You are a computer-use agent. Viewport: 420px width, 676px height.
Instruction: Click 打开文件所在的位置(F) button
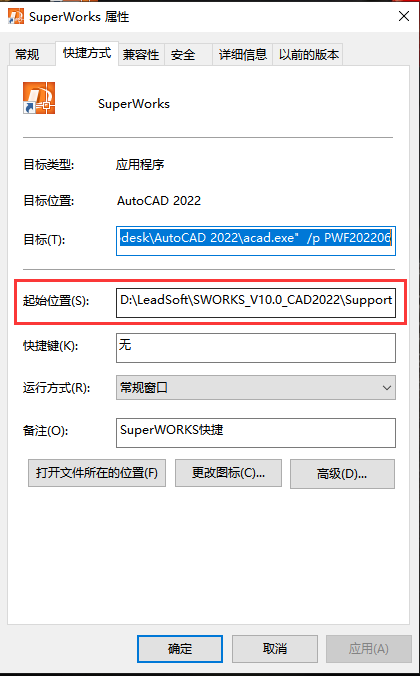pyautogui.click(x=97, y=473)
